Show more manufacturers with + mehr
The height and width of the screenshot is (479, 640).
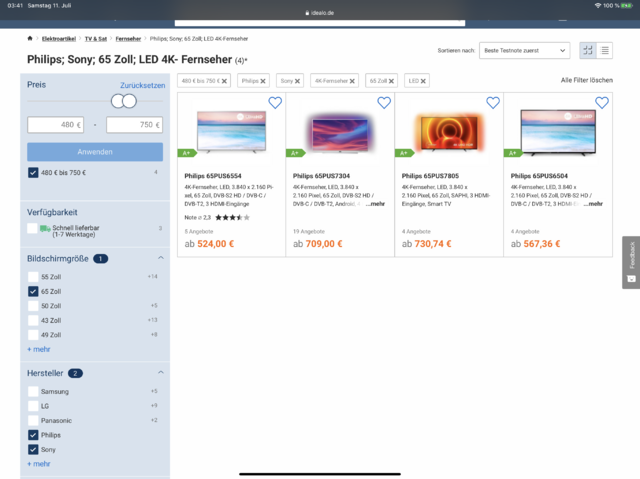[39, 464]
